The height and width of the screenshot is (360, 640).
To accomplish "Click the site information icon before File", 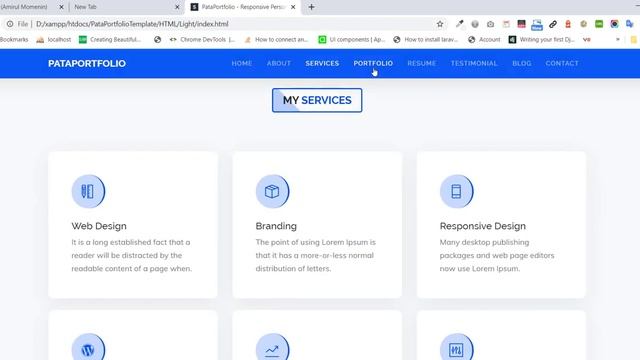I will click(10, 24).
